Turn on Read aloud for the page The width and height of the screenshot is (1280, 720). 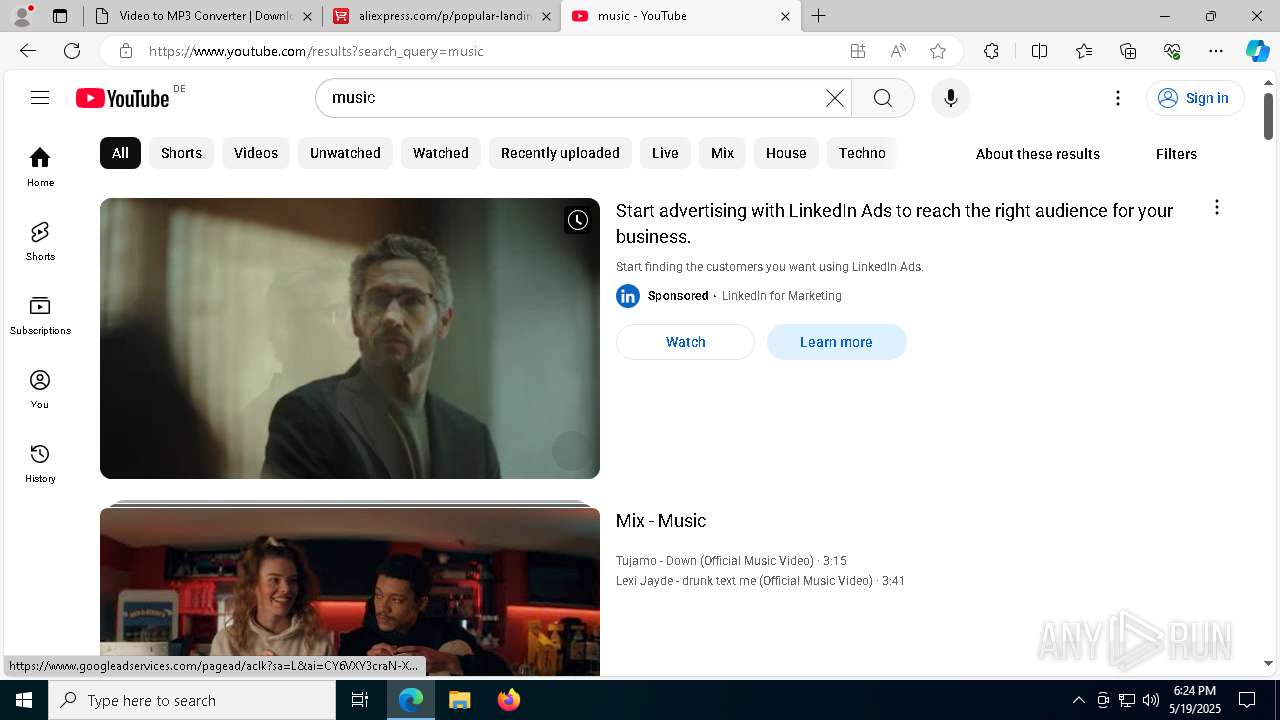coord(897,51)
